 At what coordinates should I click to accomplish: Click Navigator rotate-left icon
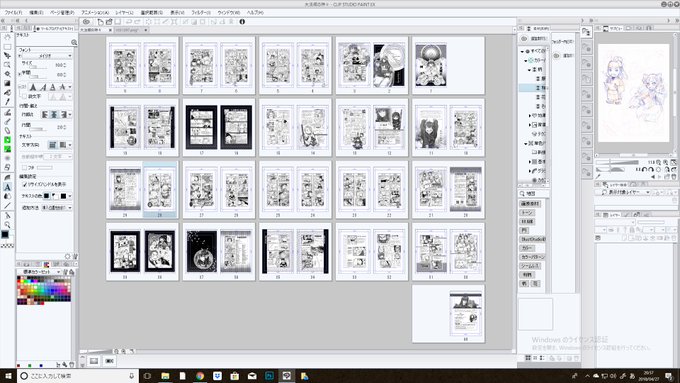645,170
